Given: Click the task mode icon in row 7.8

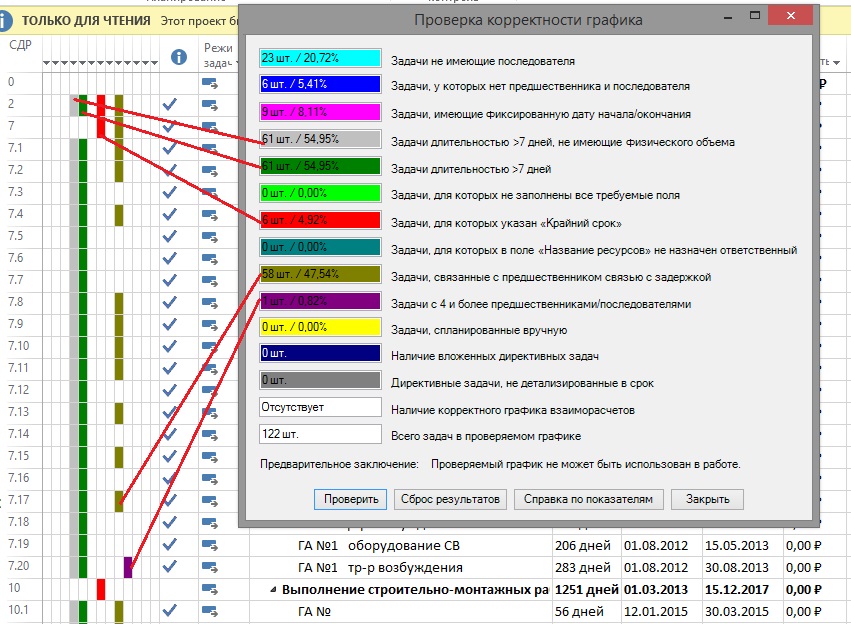Looking at the screenshot, I should click(x=209, y=303).
